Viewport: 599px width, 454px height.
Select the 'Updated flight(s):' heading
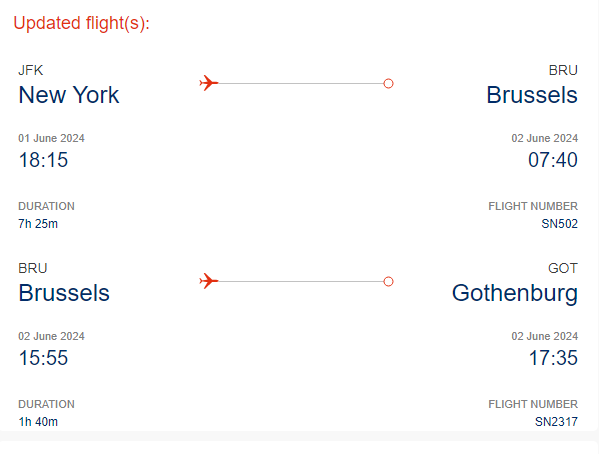point(81,23)
